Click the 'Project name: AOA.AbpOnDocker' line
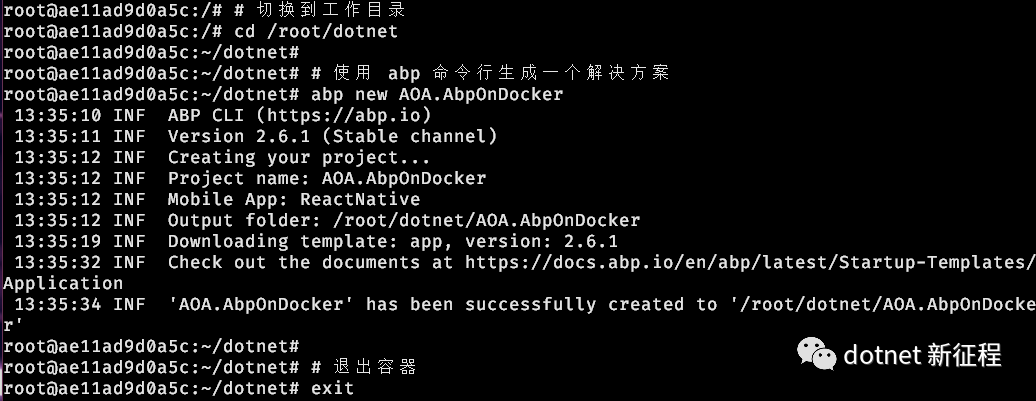Image resolution: width=1036 pixels, height=401 pixels. click(327, 178)
